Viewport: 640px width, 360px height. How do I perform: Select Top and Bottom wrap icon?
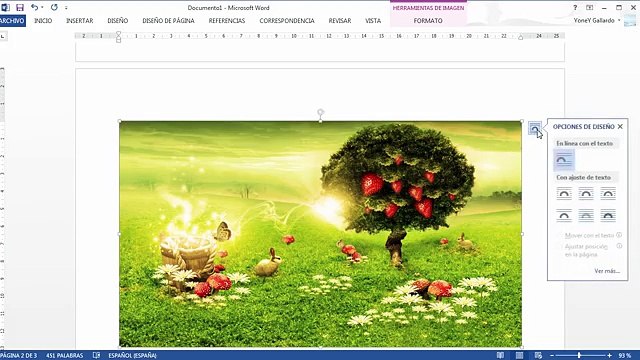[x=564, y=215]
